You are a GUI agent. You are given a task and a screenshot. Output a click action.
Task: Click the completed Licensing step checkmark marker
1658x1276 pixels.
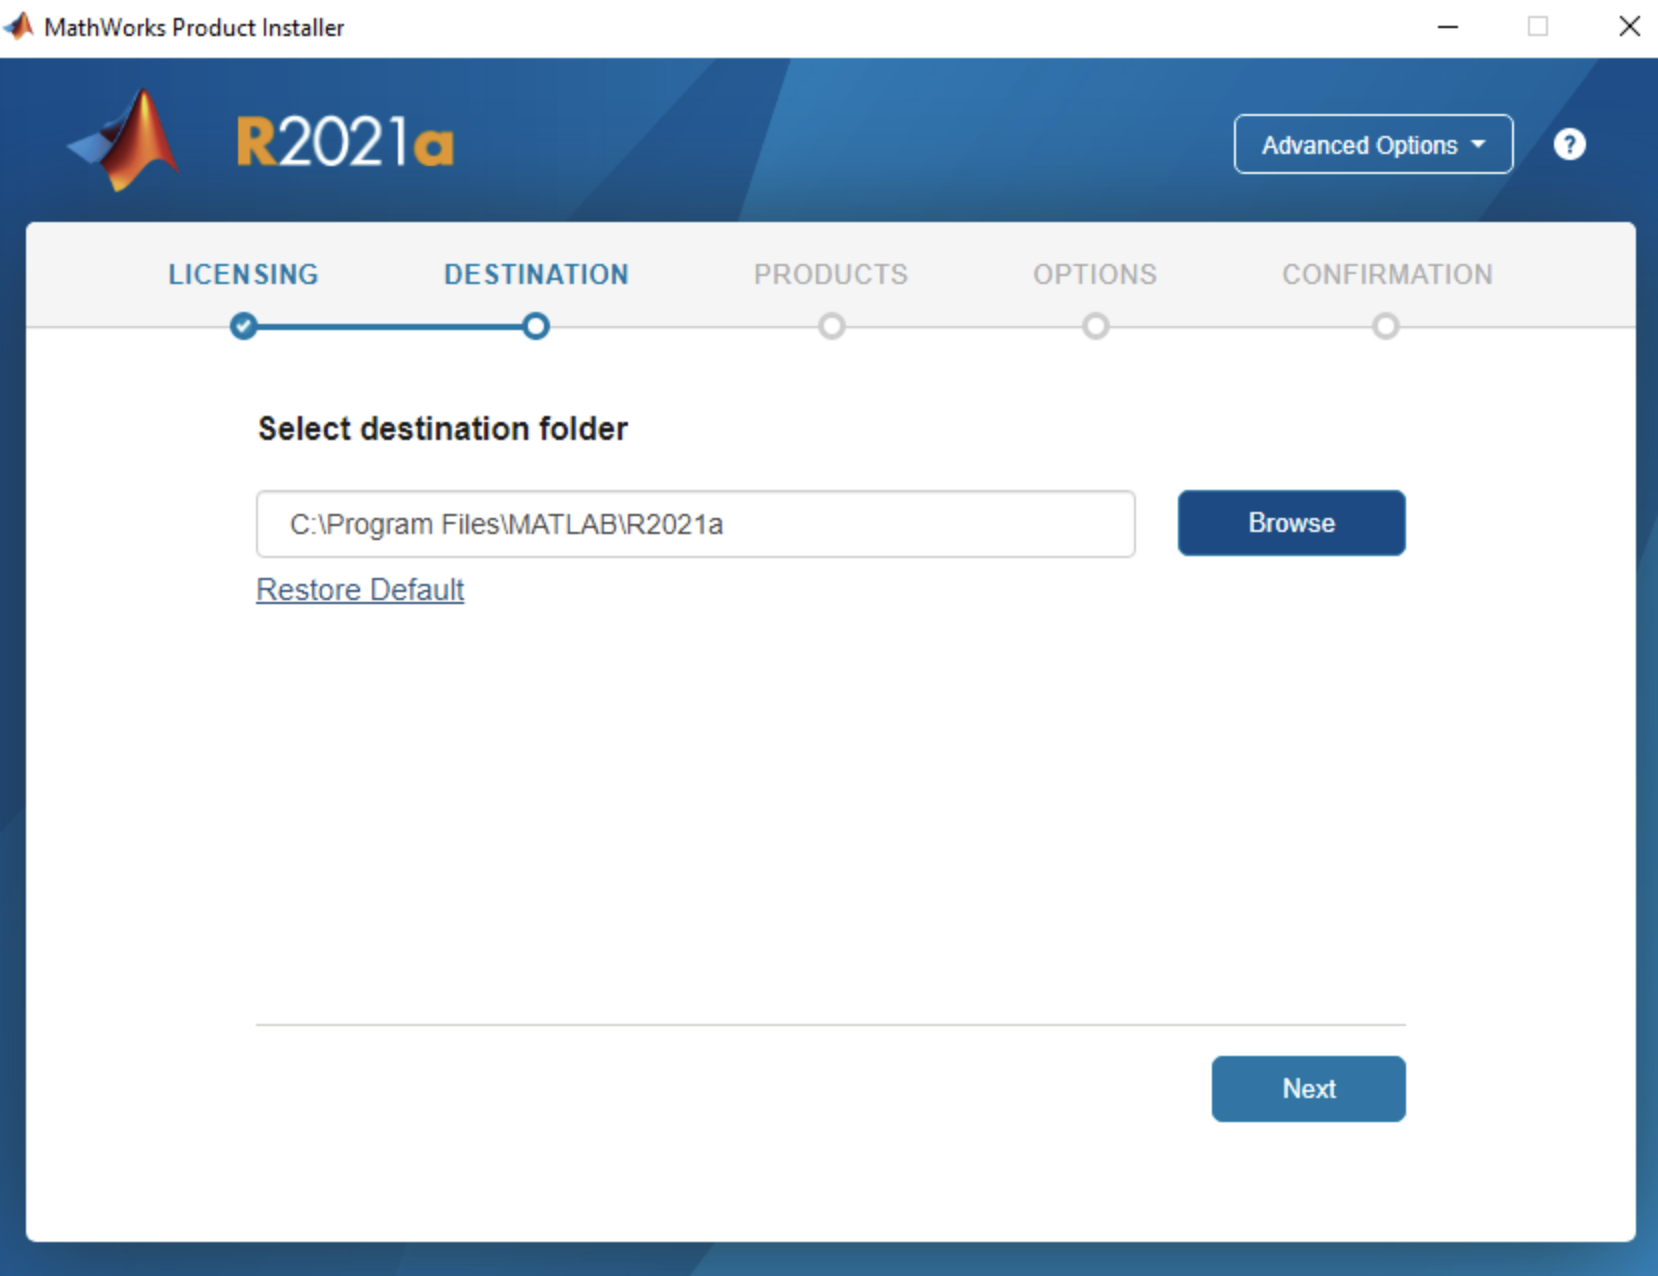243,326
